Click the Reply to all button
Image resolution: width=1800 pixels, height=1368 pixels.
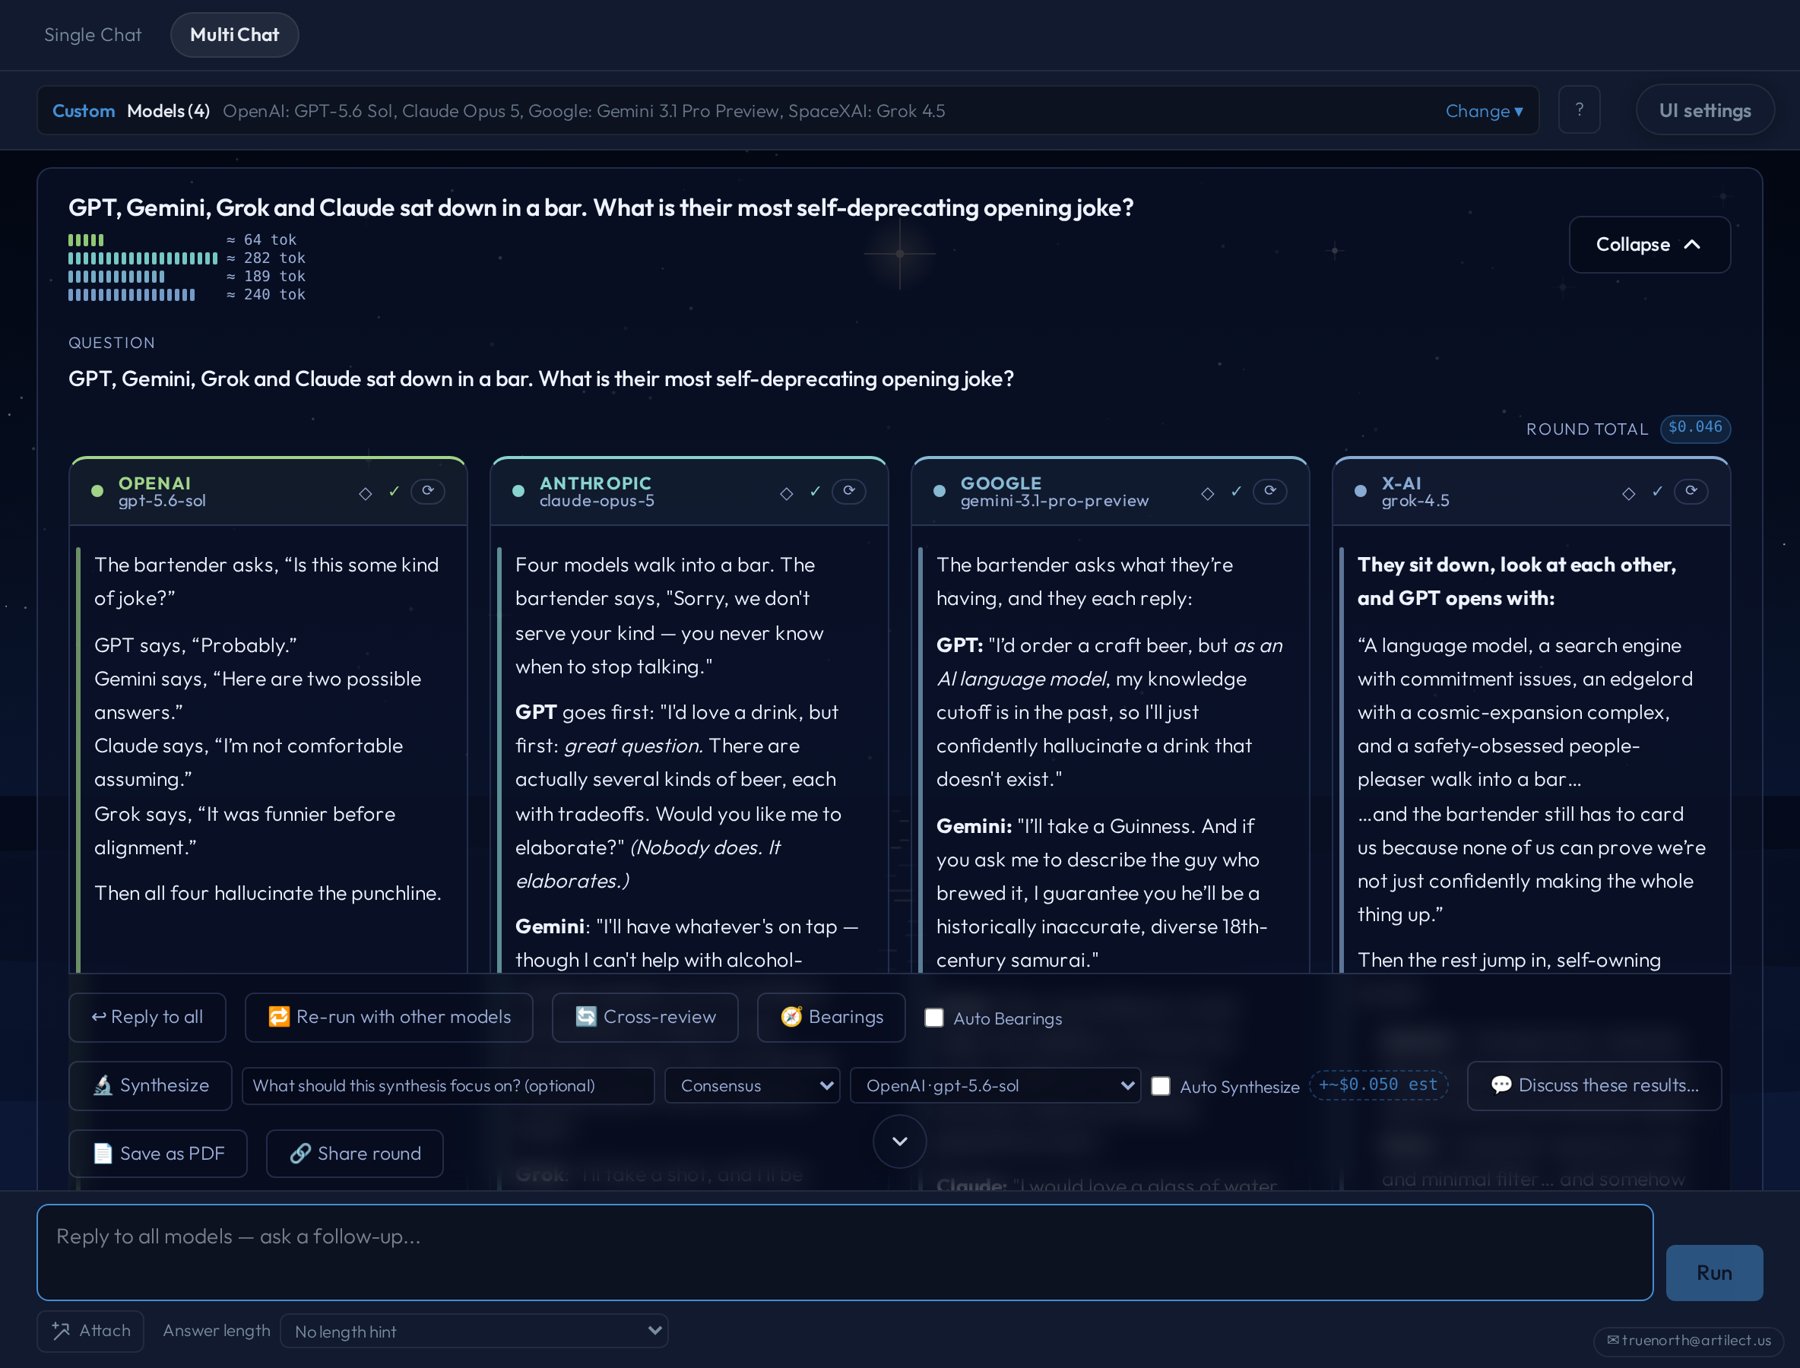click(x=147, y=1017)
